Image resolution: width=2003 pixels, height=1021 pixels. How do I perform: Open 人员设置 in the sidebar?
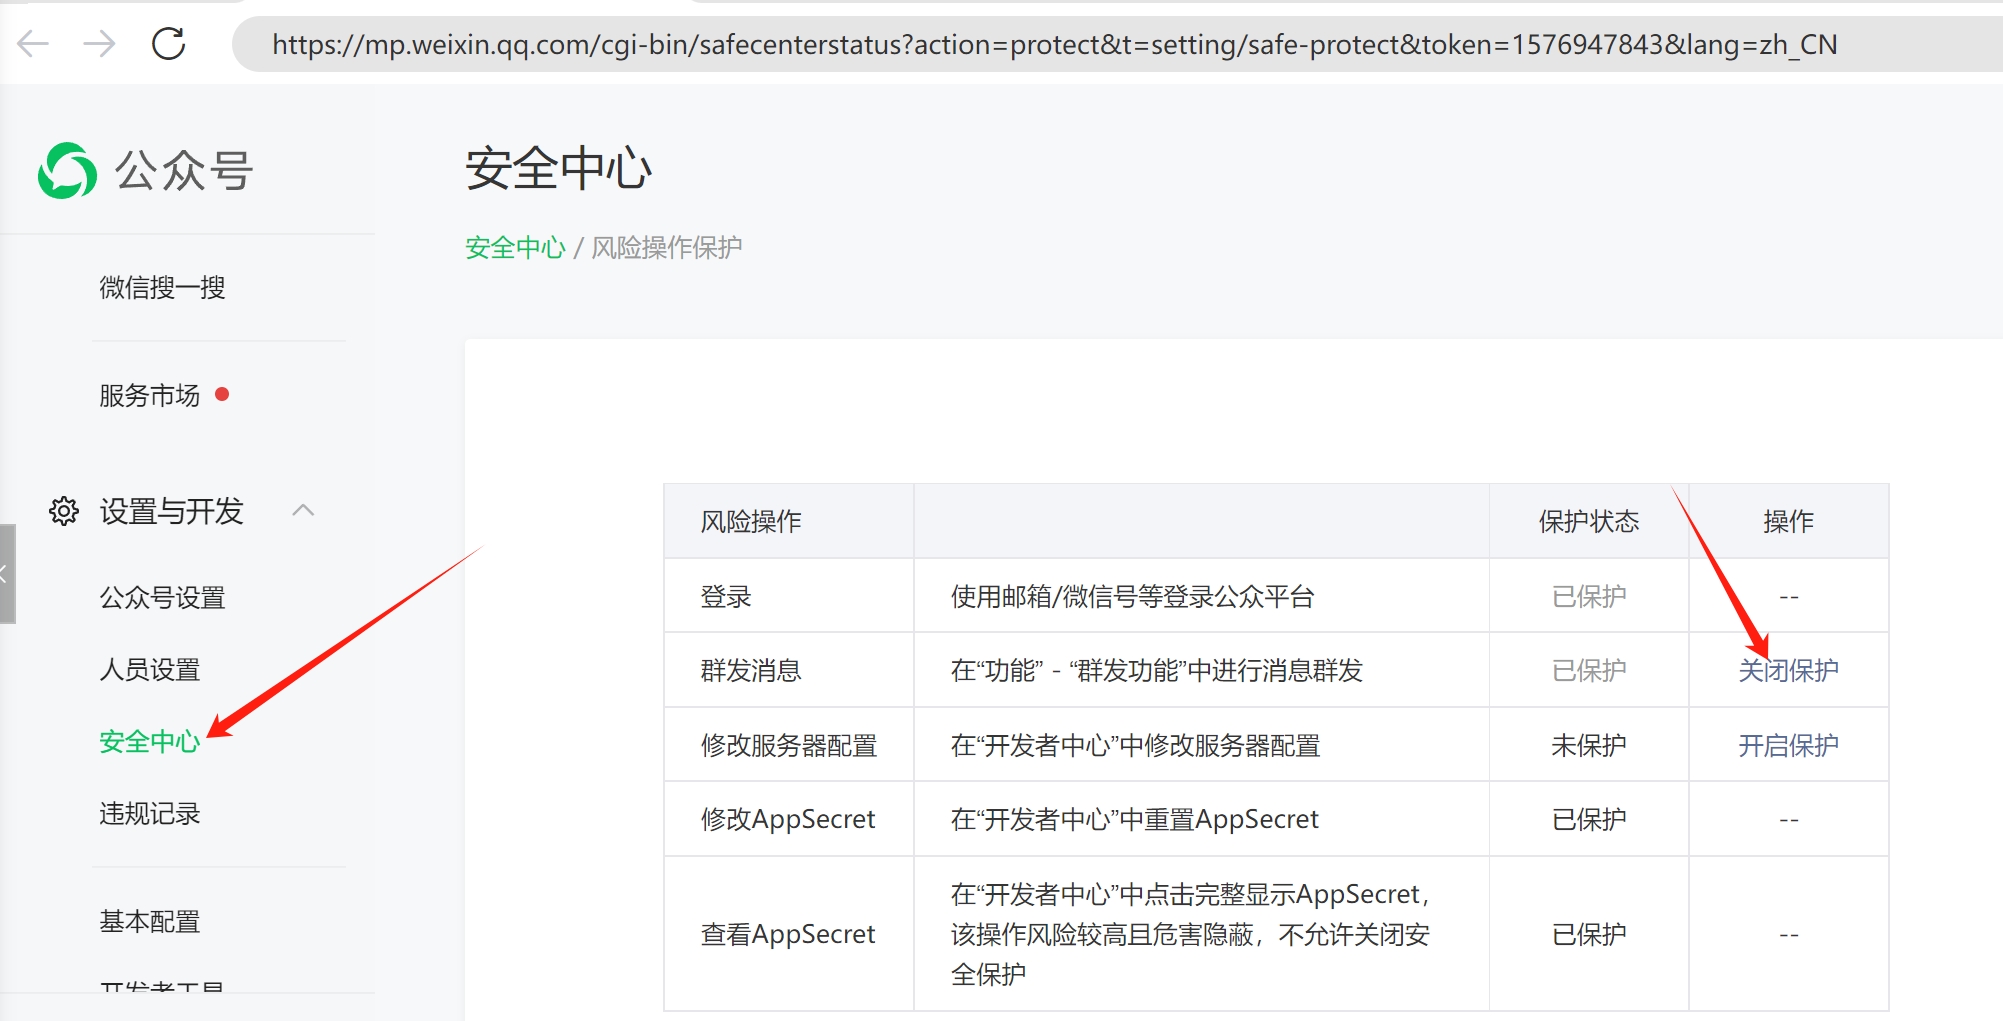click(x=149, y=670)
